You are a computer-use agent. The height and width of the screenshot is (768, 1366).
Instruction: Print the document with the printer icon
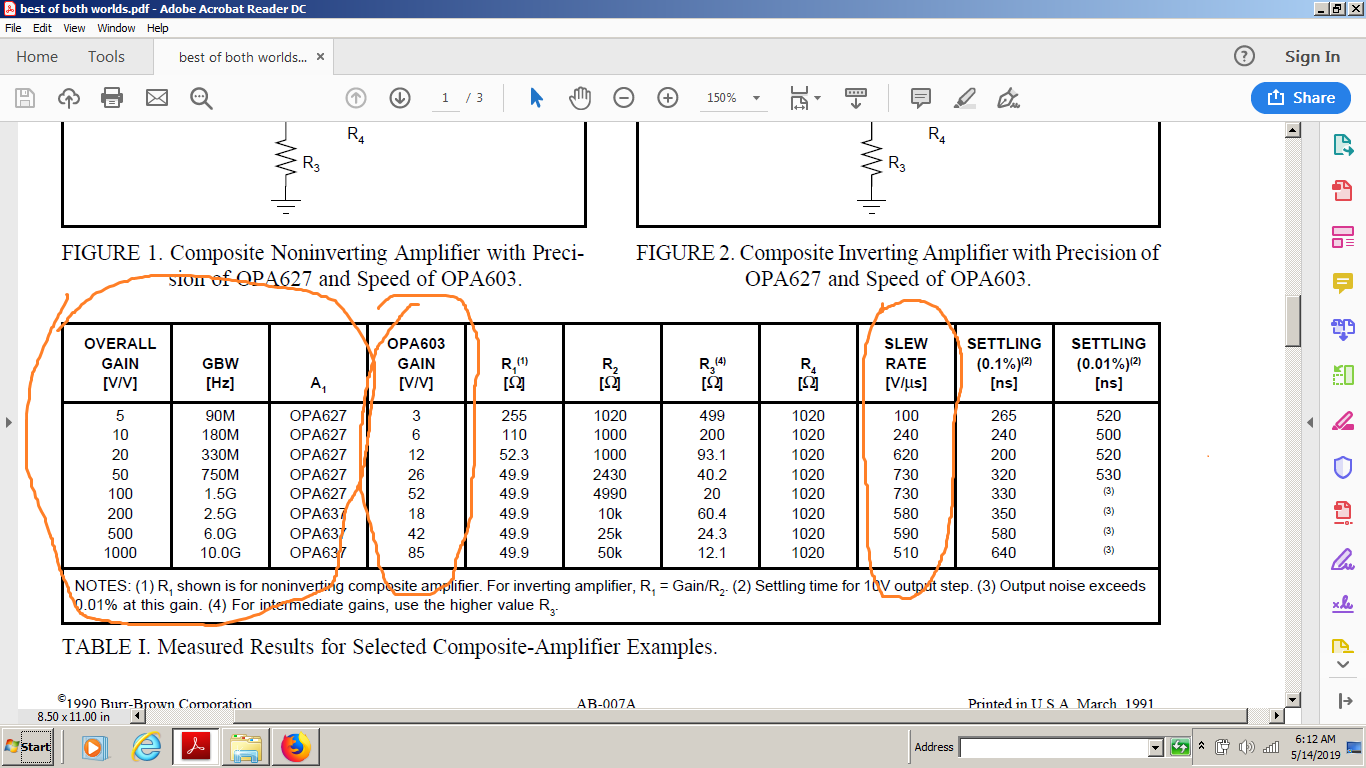[x=112, y=98]
